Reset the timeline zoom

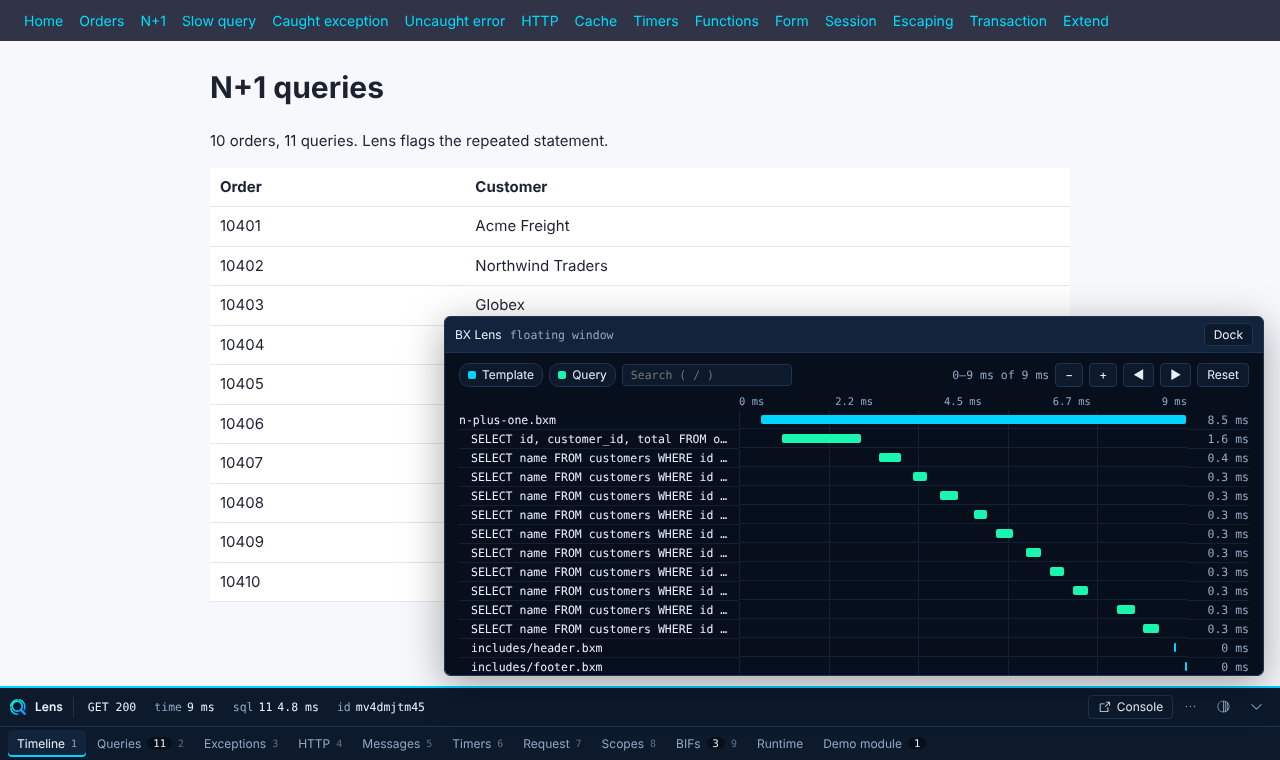click(x=1223, y=375)
